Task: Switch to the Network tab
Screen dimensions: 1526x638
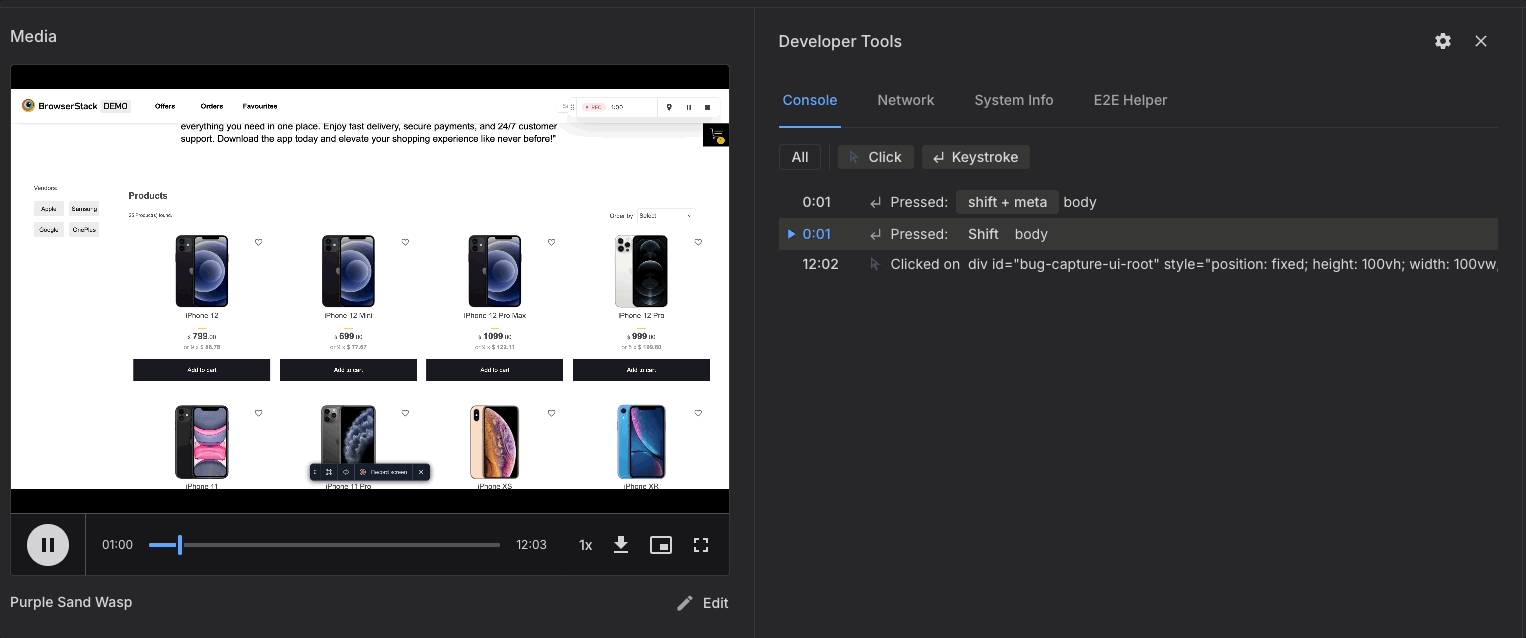Action: (x=906, y=100)
